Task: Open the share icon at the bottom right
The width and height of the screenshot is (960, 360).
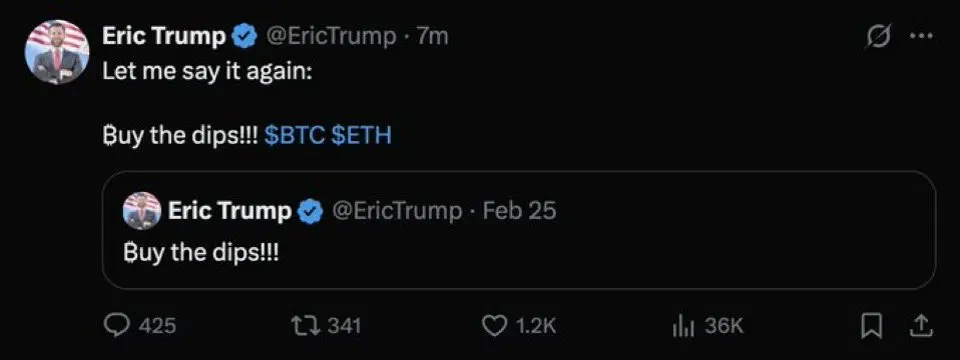Action: pyautogui.click(x=921, y=326)
